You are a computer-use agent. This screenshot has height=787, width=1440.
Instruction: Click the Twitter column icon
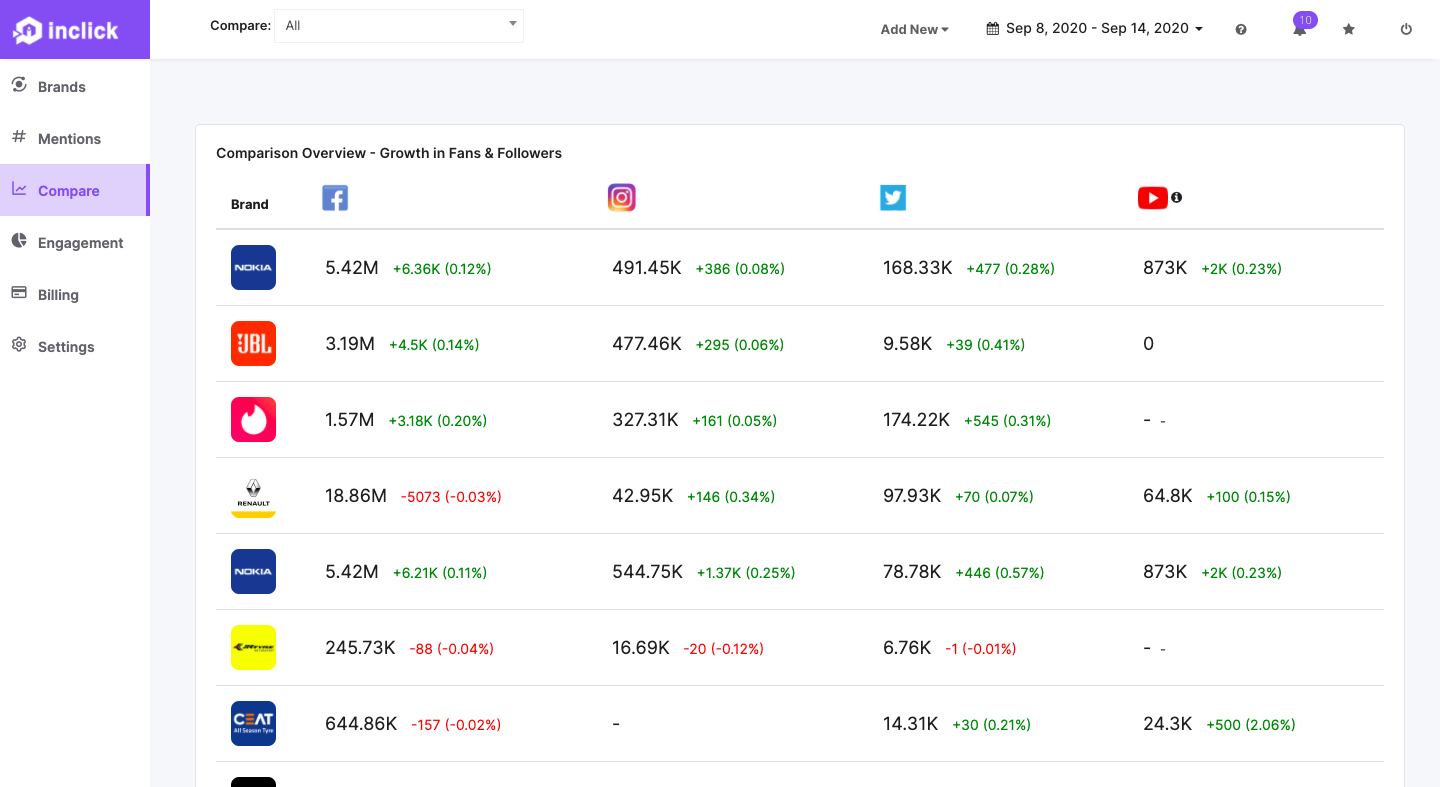893,198
